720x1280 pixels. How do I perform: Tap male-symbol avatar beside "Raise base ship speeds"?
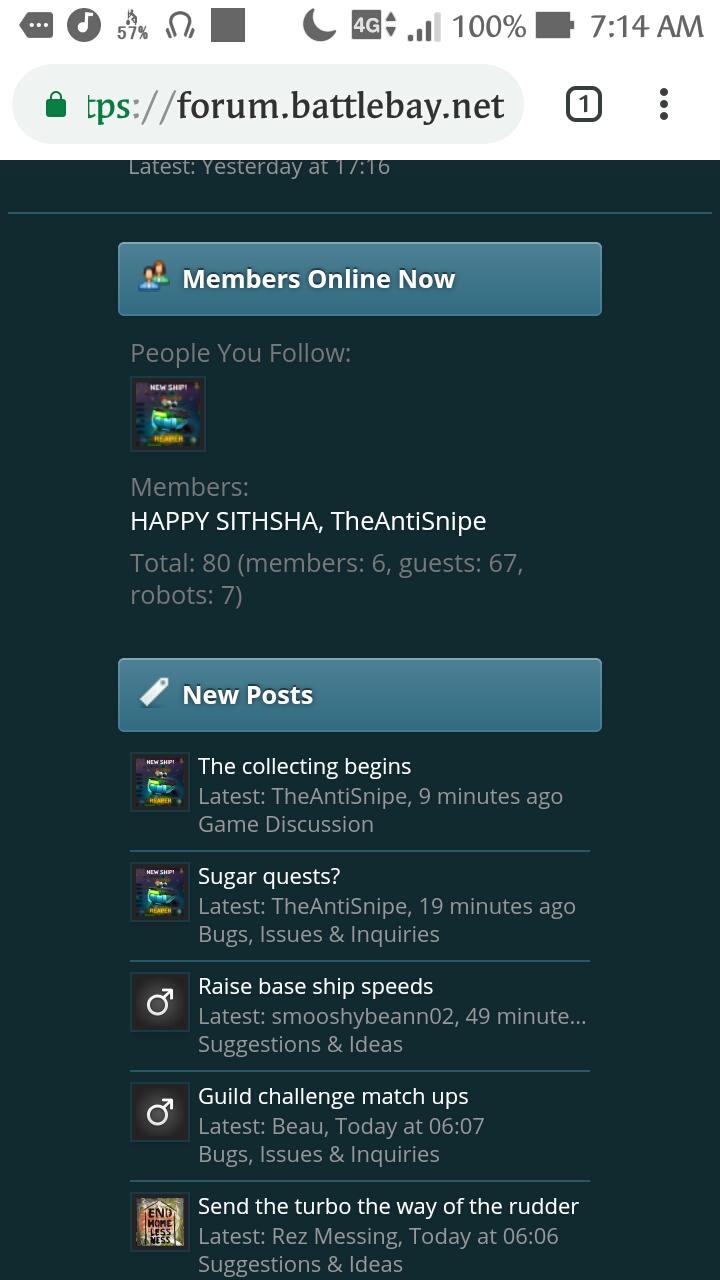160,1002
